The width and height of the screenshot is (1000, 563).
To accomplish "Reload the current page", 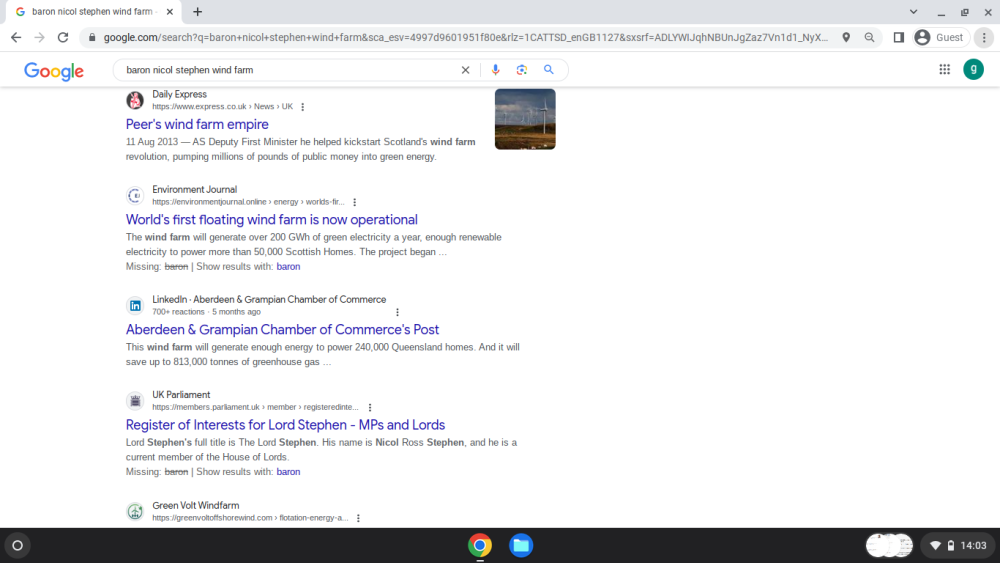I will click(x=62, y=38).
